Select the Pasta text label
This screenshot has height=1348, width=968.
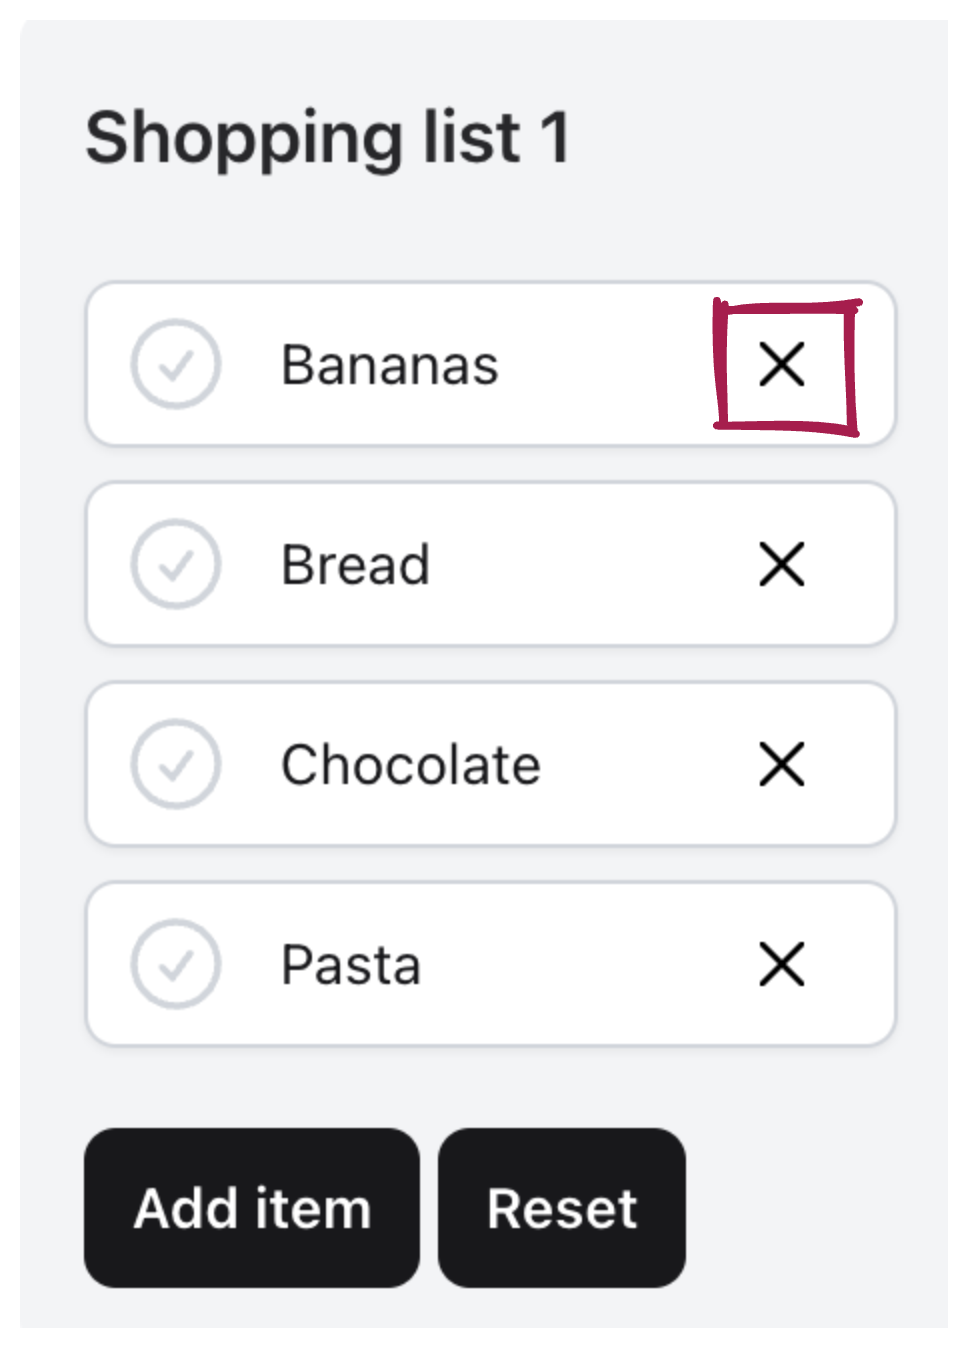point(351,964)
